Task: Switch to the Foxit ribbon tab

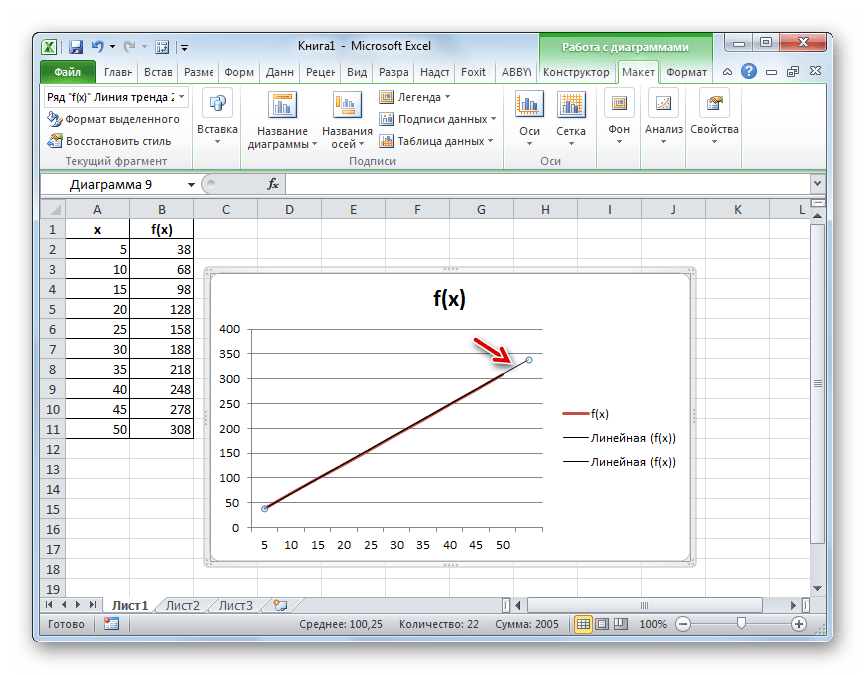Action: coord(473,72)
